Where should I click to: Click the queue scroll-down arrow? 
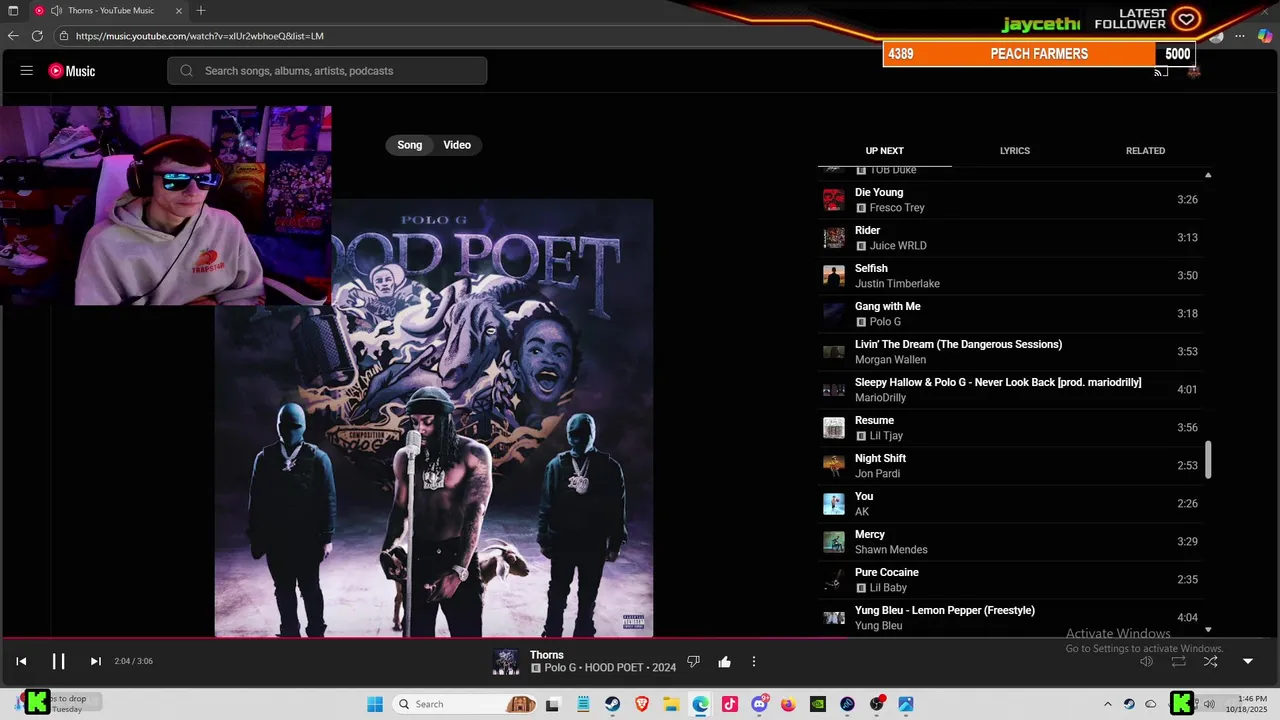(x=1208, y=630)
